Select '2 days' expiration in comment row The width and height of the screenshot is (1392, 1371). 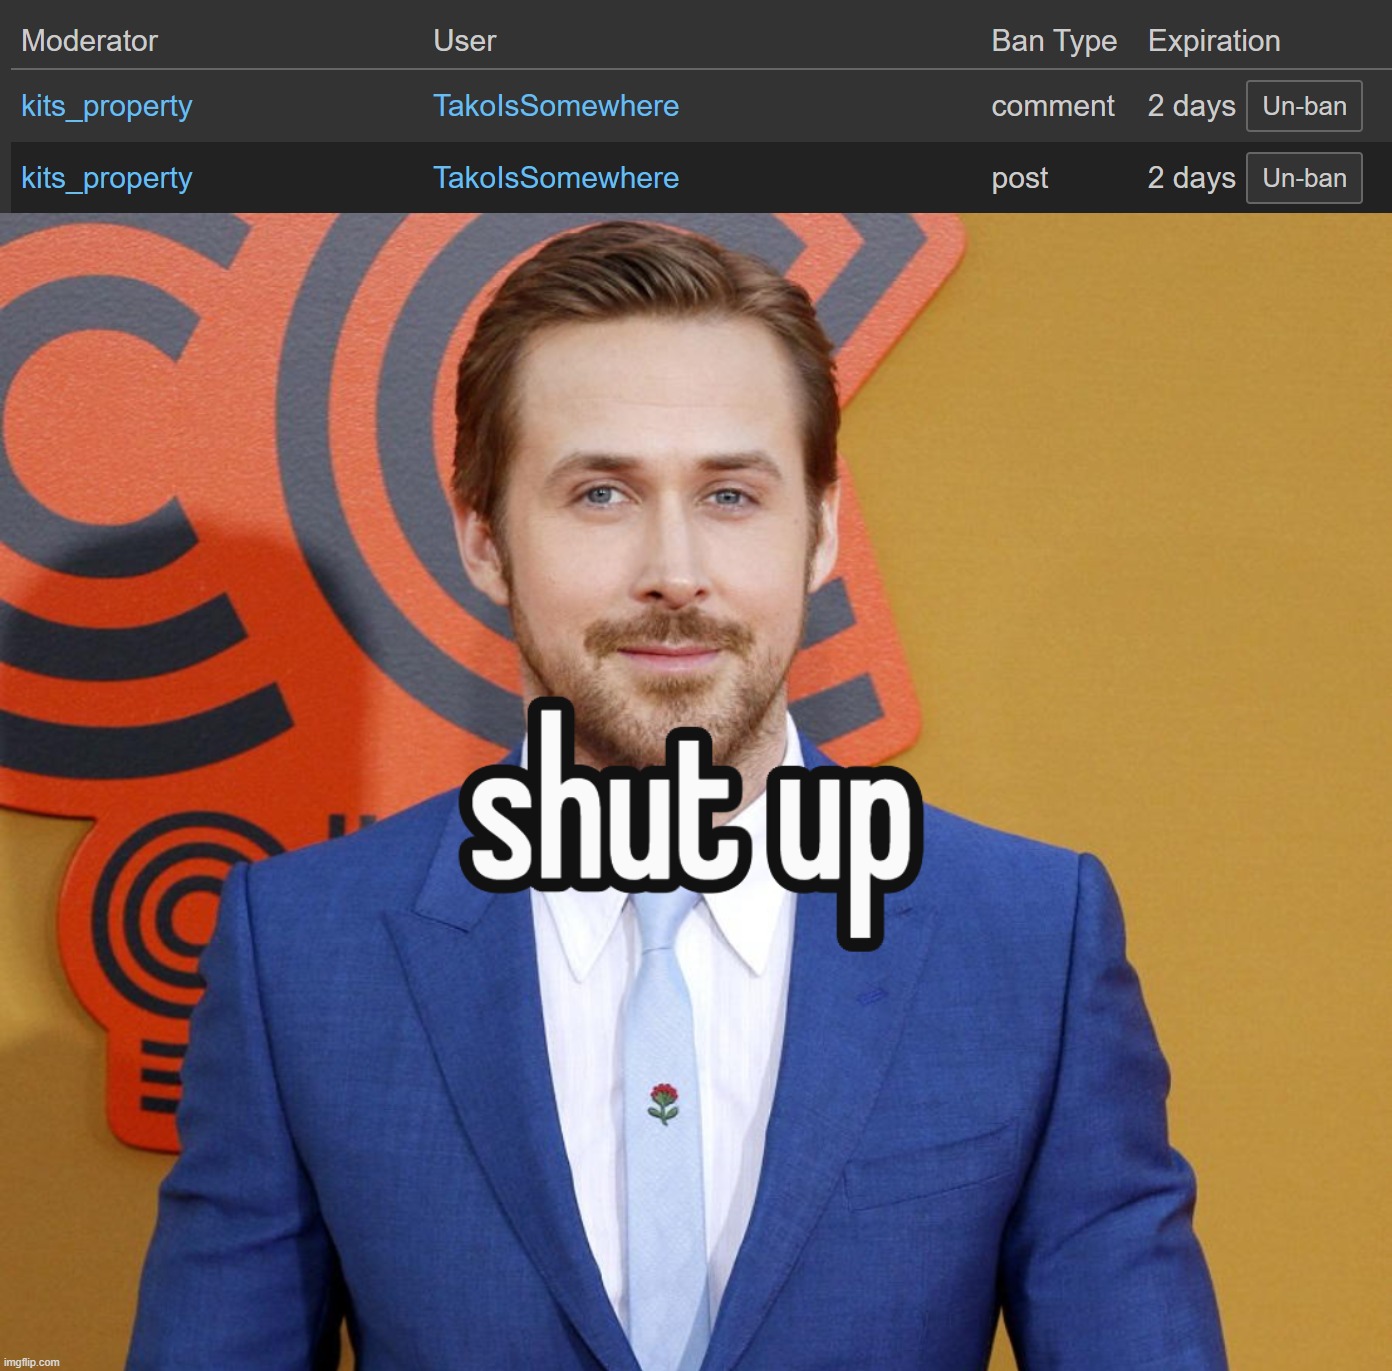[1192, 106]
